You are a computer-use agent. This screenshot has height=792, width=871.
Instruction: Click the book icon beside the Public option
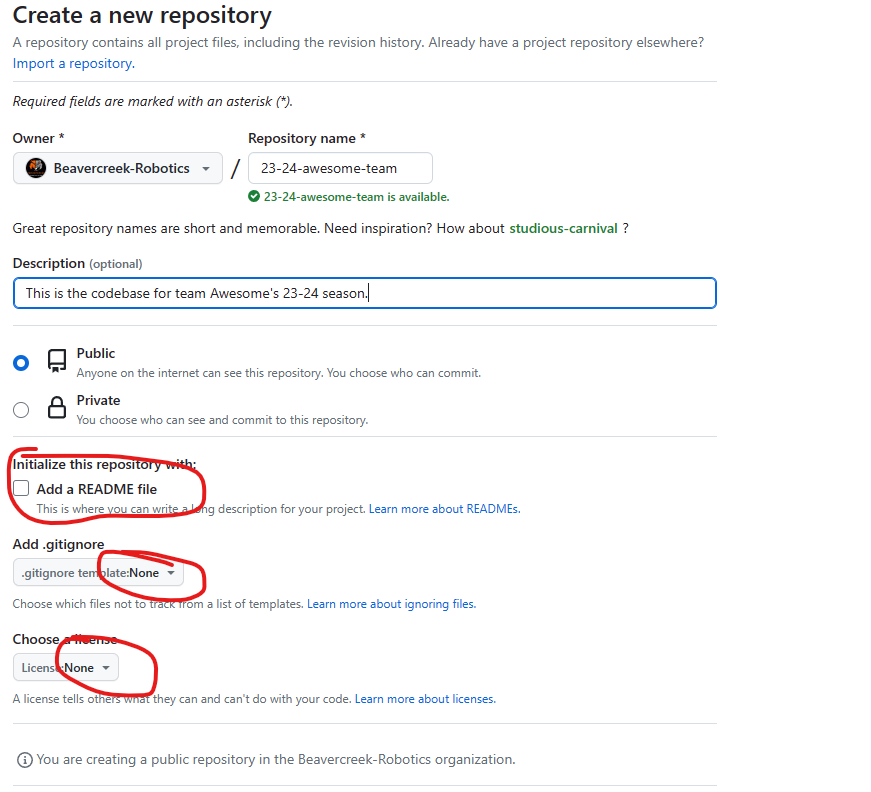click(57, 360)
